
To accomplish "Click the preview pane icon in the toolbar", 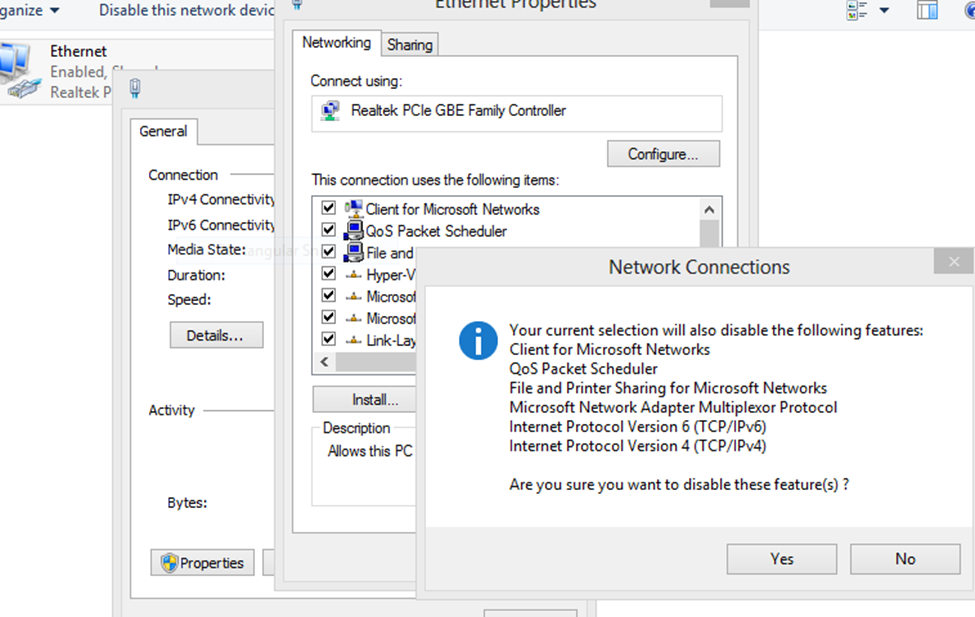I will coord(927,11).
